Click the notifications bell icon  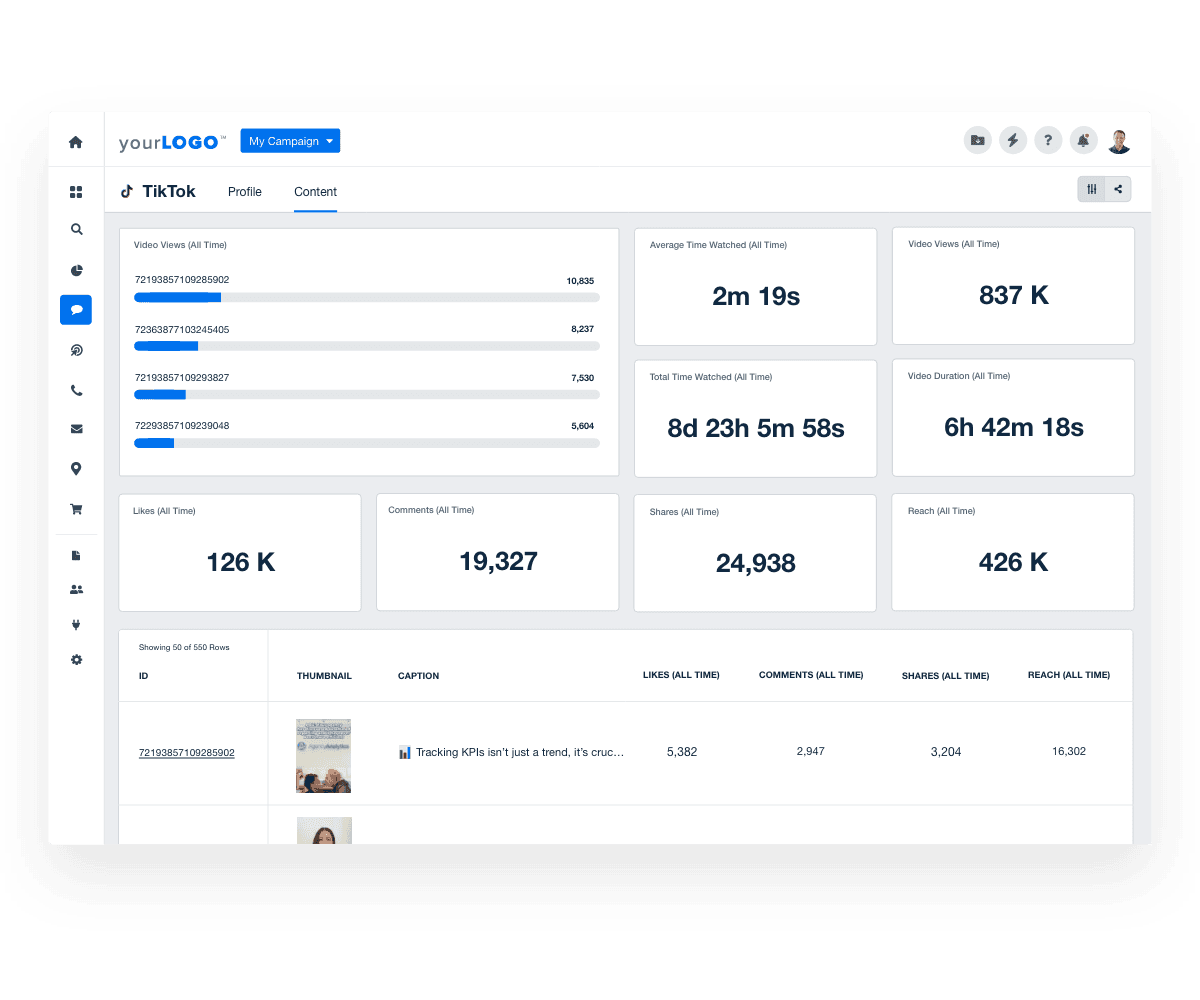[1084, 140]
